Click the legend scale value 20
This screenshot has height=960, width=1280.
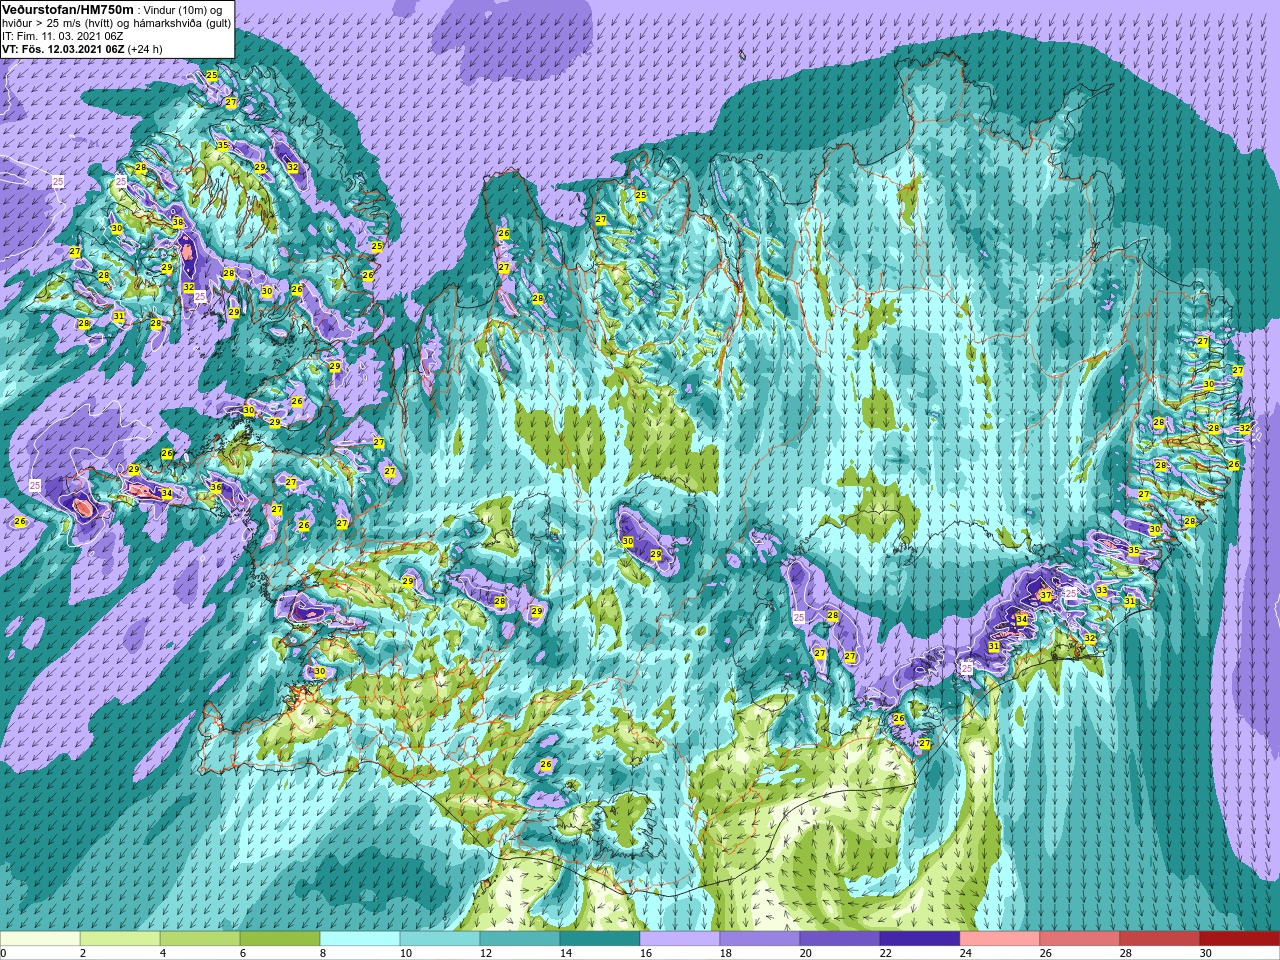806,953
